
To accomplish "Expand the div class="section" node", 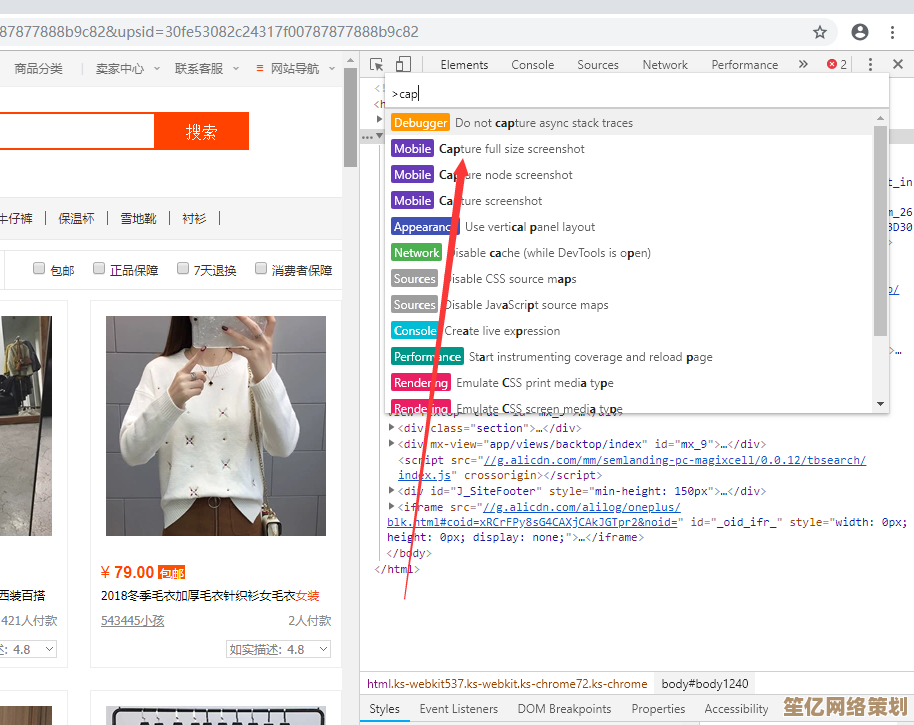I will (392, 428).
